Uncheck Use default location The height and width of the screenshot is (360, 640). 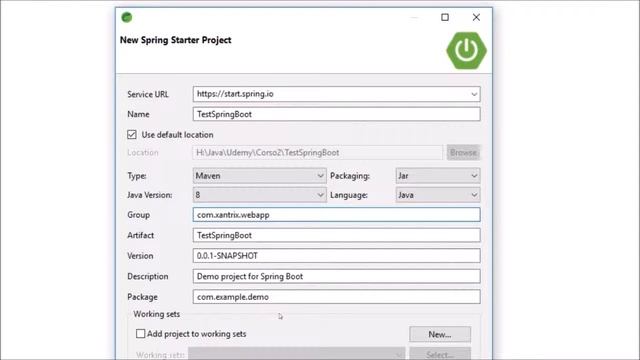(x=131, y=135)
